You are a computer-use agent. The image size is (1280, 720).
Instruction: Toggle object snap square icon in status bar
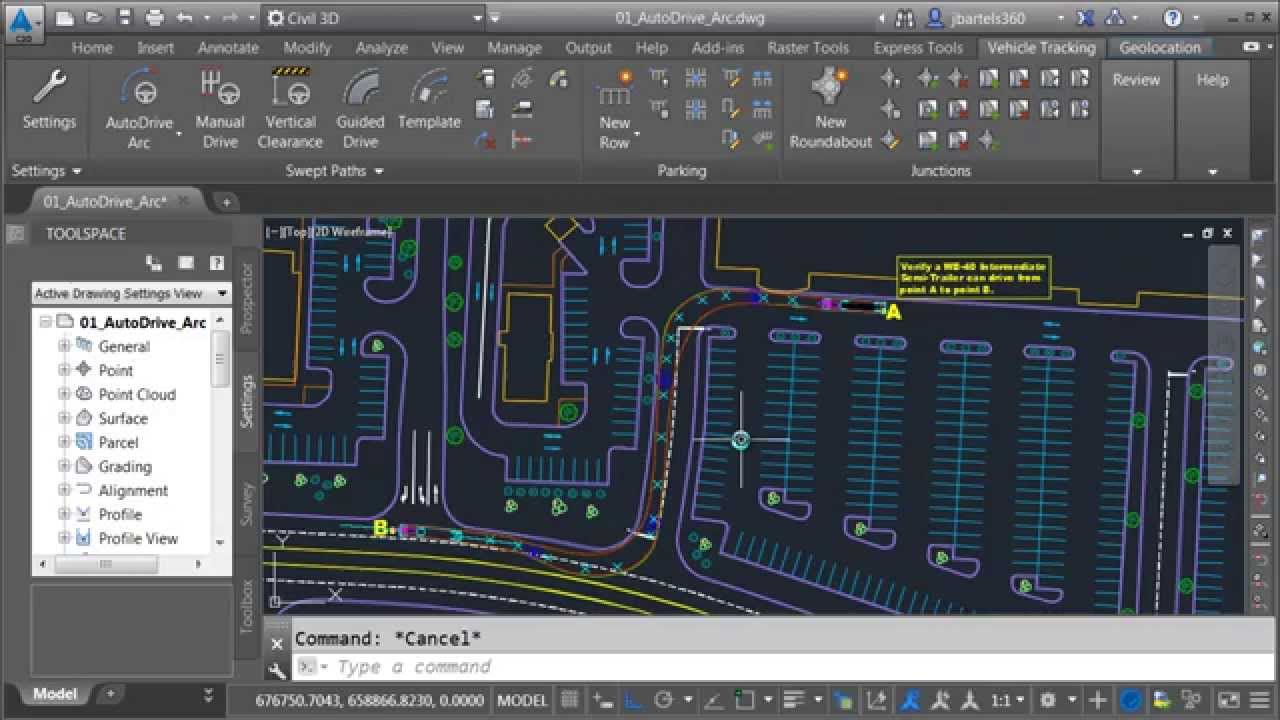[743, 700]
